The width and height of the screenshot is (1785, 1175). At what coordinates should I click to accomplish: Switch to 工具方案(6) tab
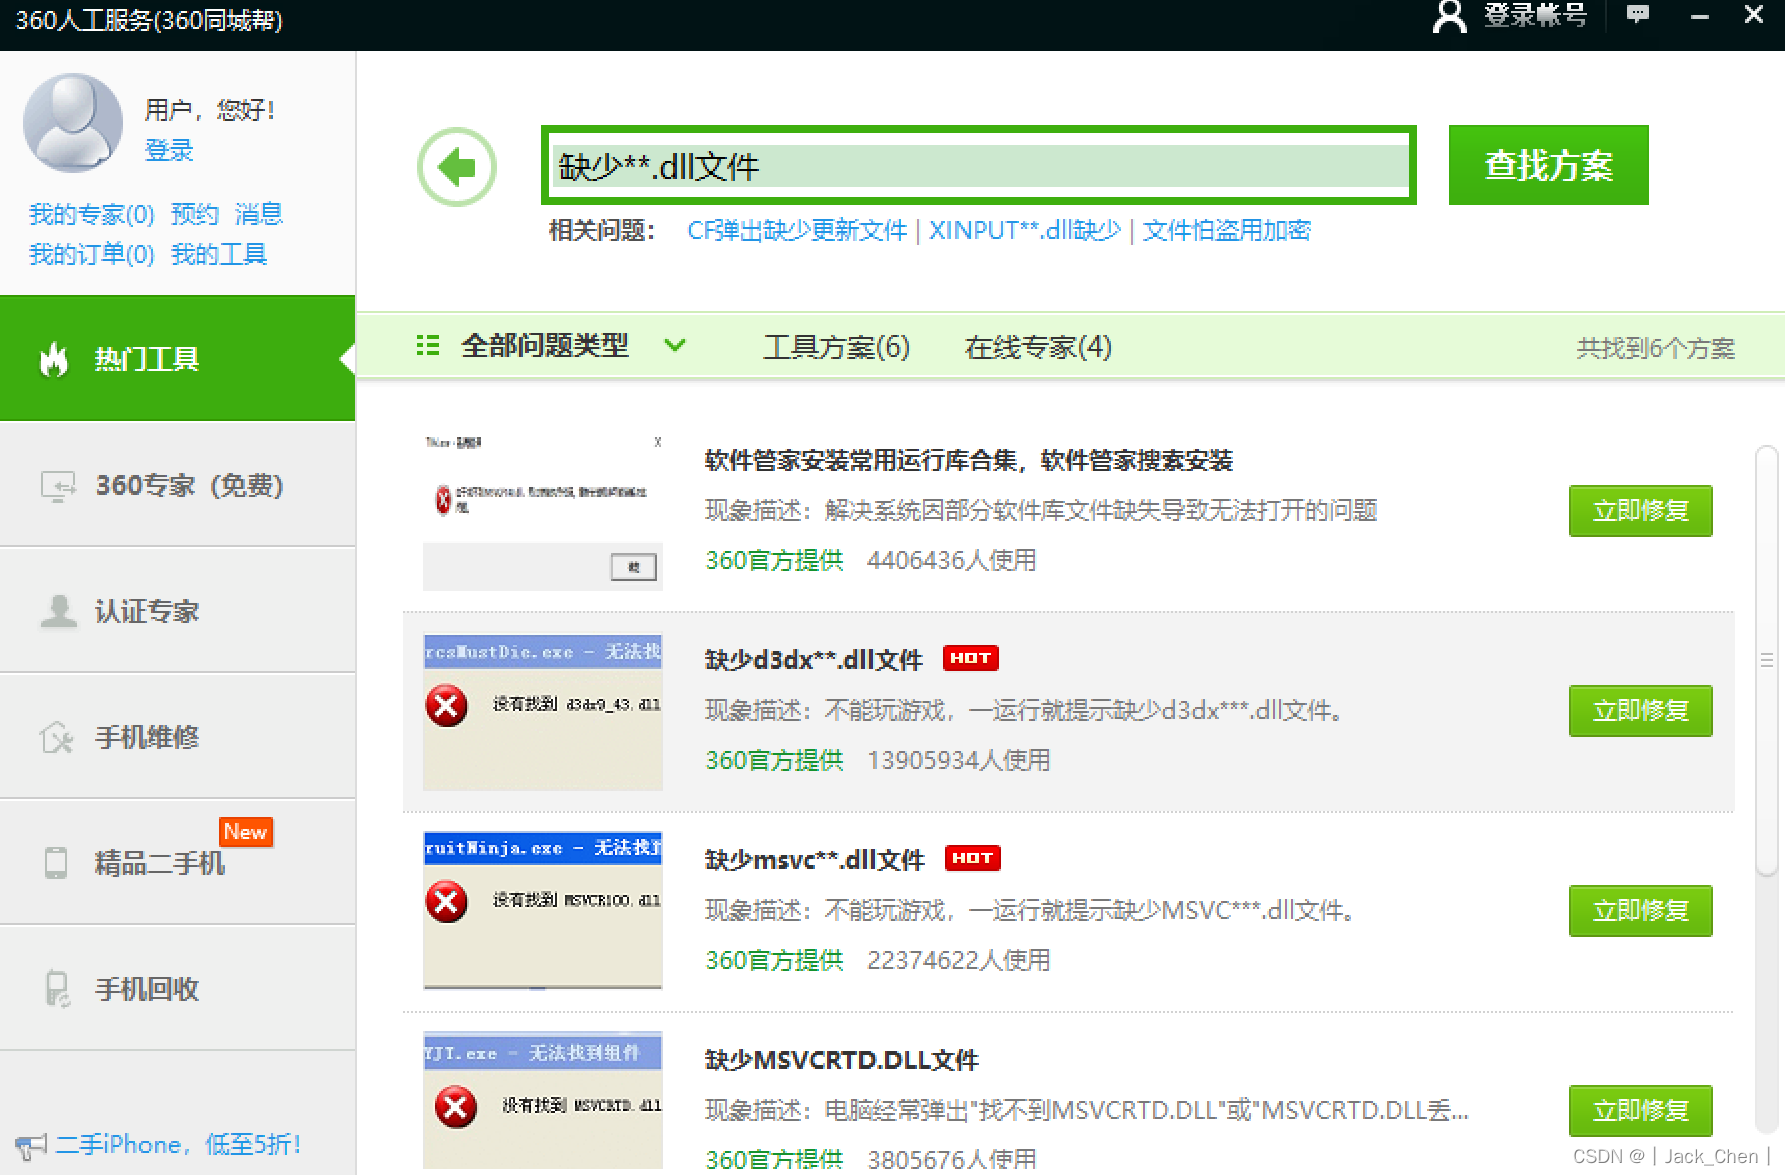[x=837, y=347]
